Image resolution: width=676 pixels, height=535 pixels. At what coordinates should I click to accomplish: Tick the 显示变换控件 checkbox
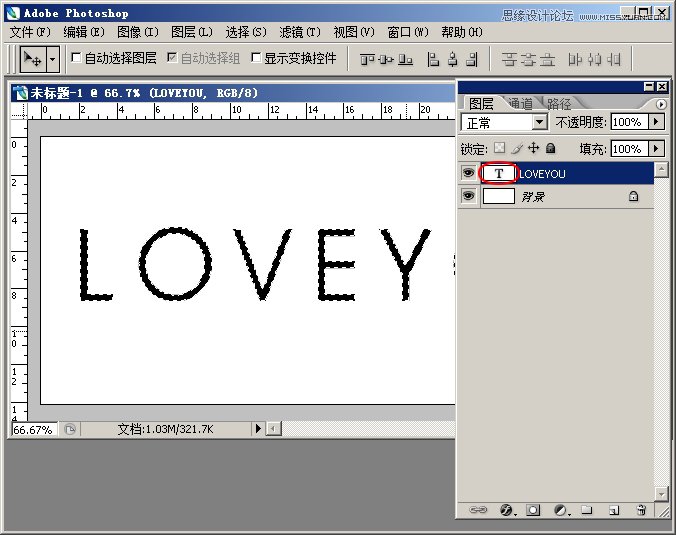pos(256,58)
